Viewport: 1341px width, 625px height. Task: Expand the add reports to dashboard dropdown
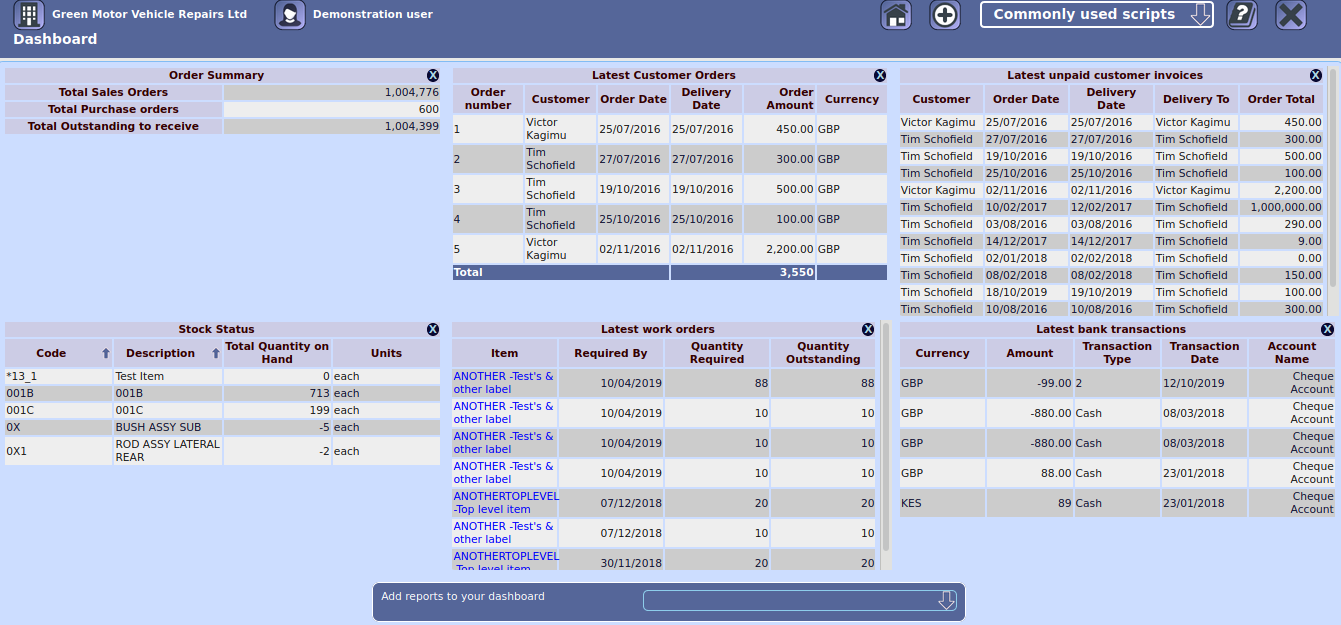(x=800, y=600)
